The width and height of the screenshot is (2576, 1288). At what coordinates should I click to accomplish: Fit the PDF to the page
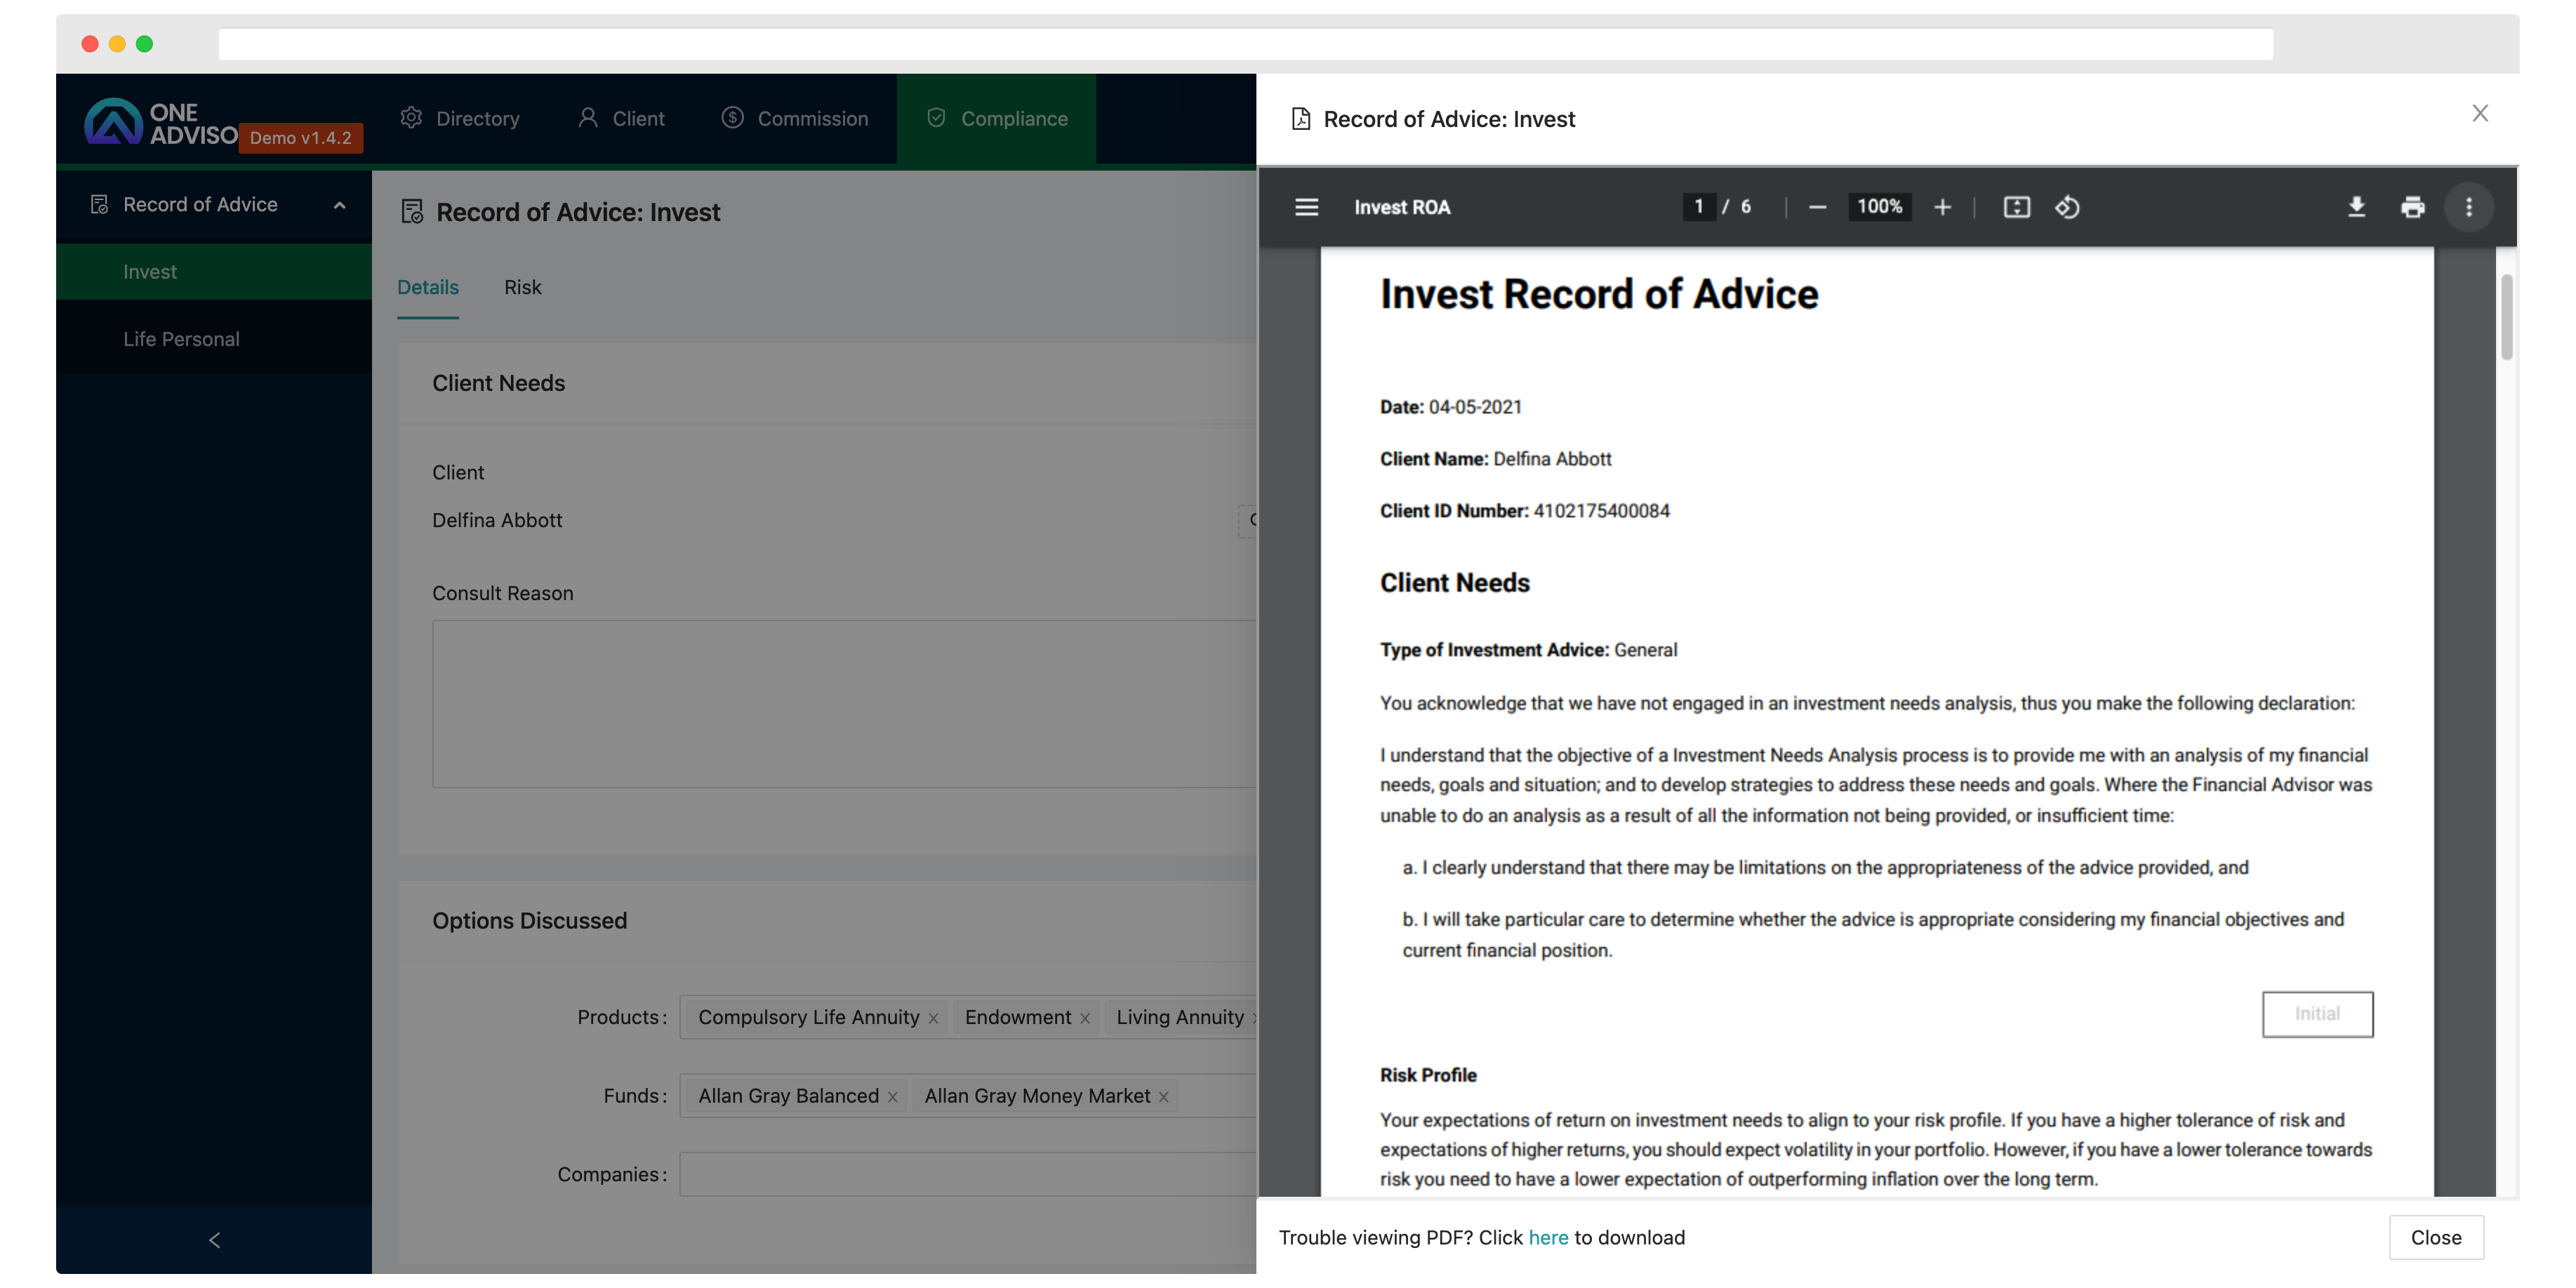pyautogui.click(x=2017, y=207)
